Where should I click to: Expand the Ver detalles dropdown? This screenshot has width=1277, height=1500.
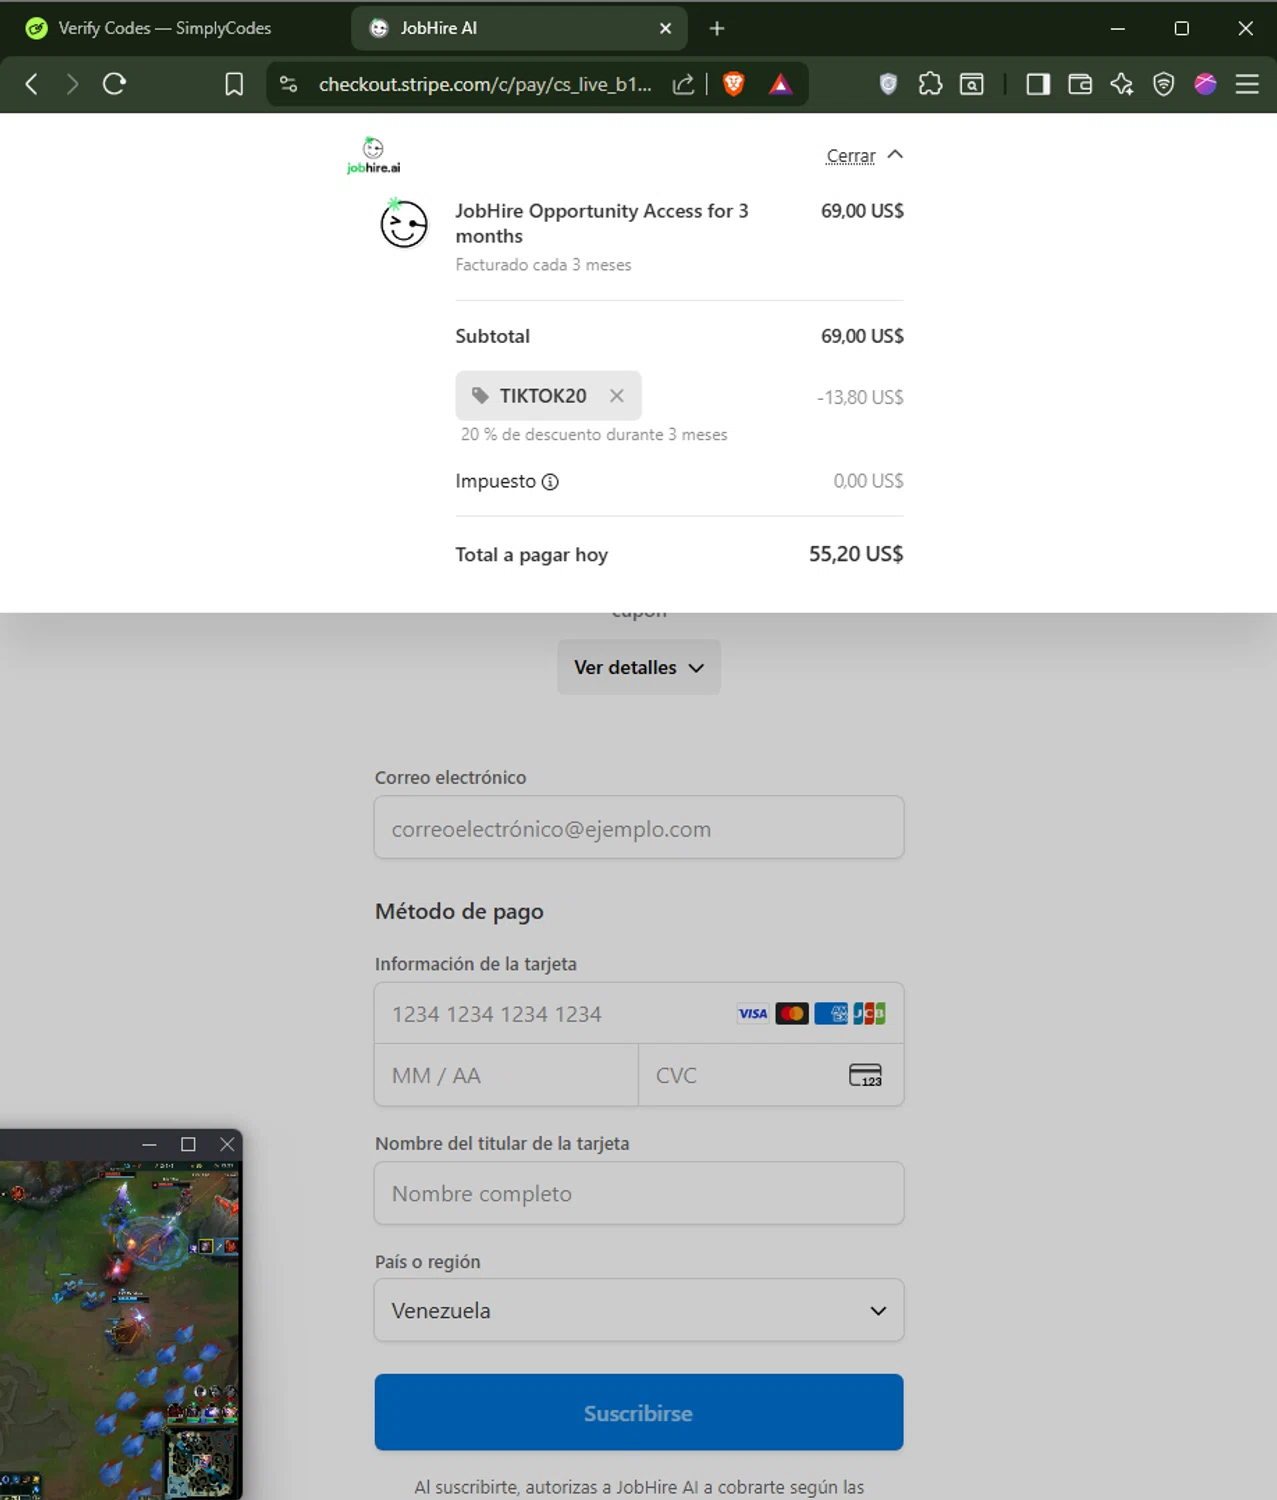639,667
